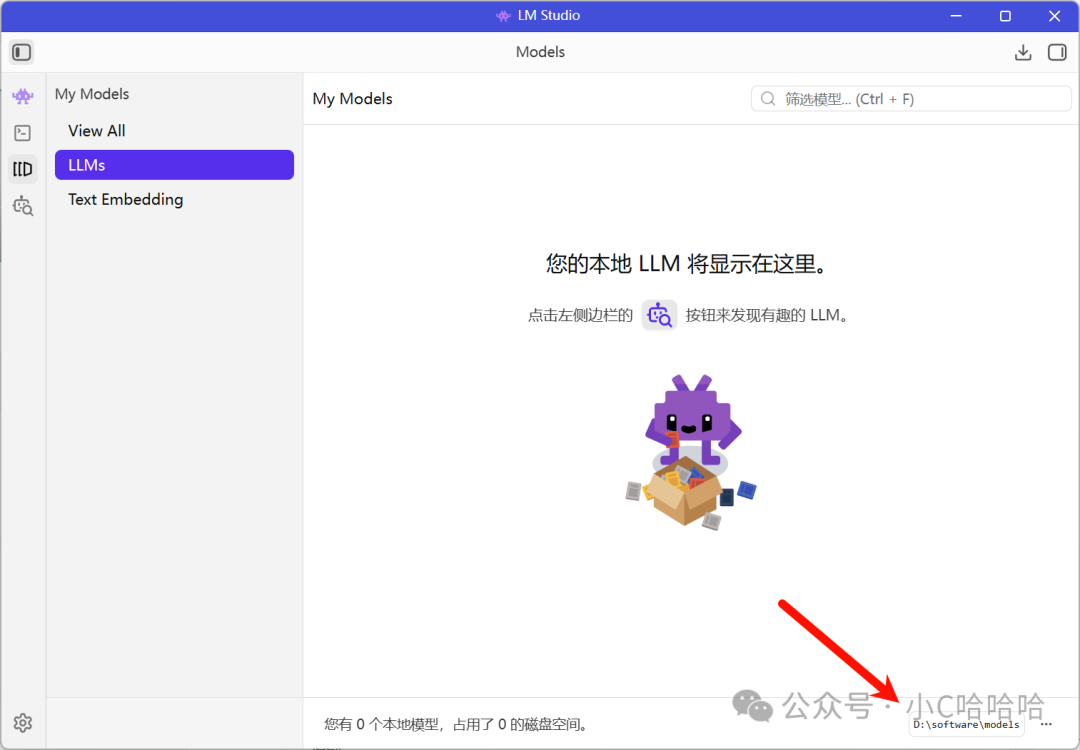Screen dimensions: 1080x750
Task: Click the D:\software\models path button
Action: click(x=966, y=725)
